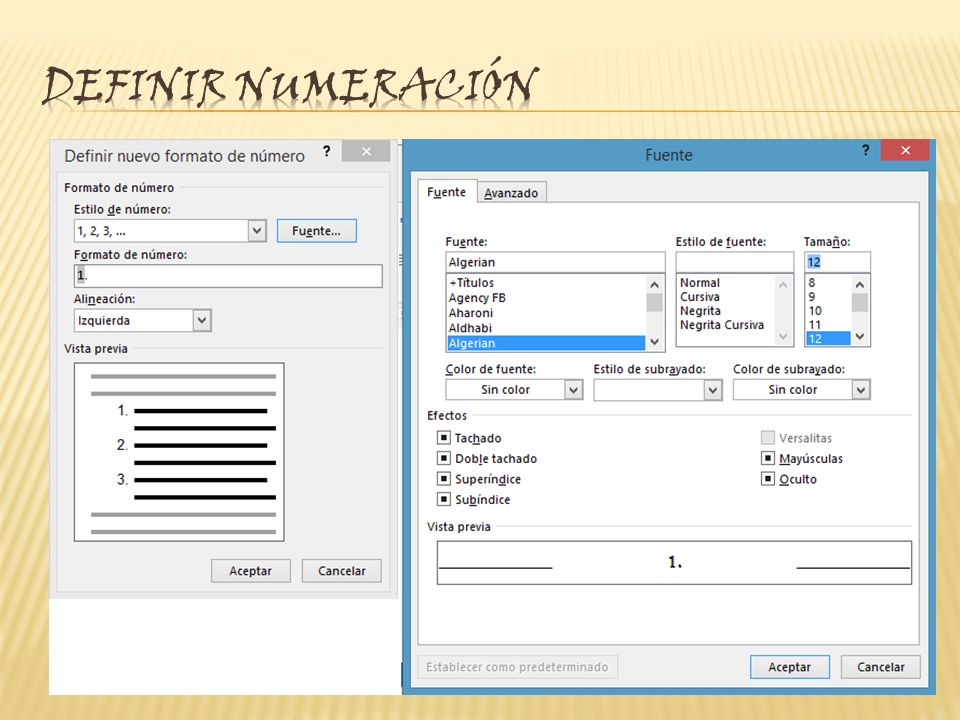Pick Negrita font style
The width and height of the screenshot is (960, 720).
coord(700,311)
